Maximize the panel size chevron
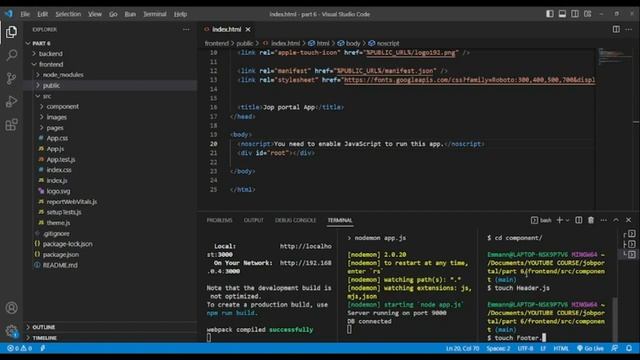The image size is (640, 360). pos(616,220)
